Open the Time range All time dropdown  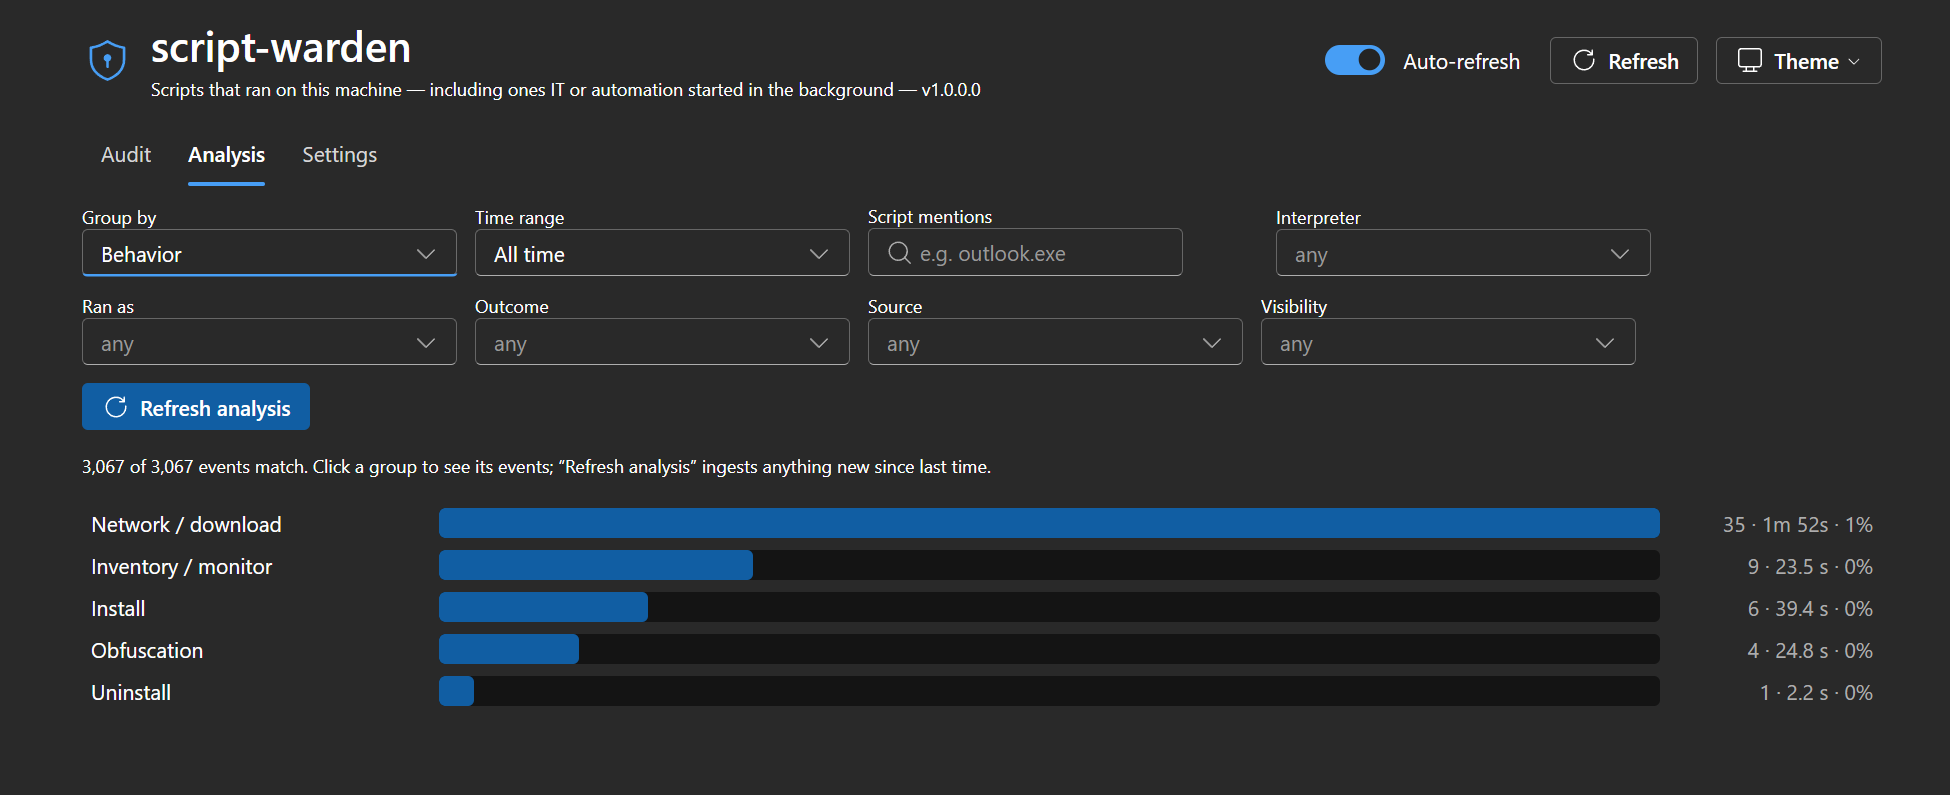pos(662,253)
